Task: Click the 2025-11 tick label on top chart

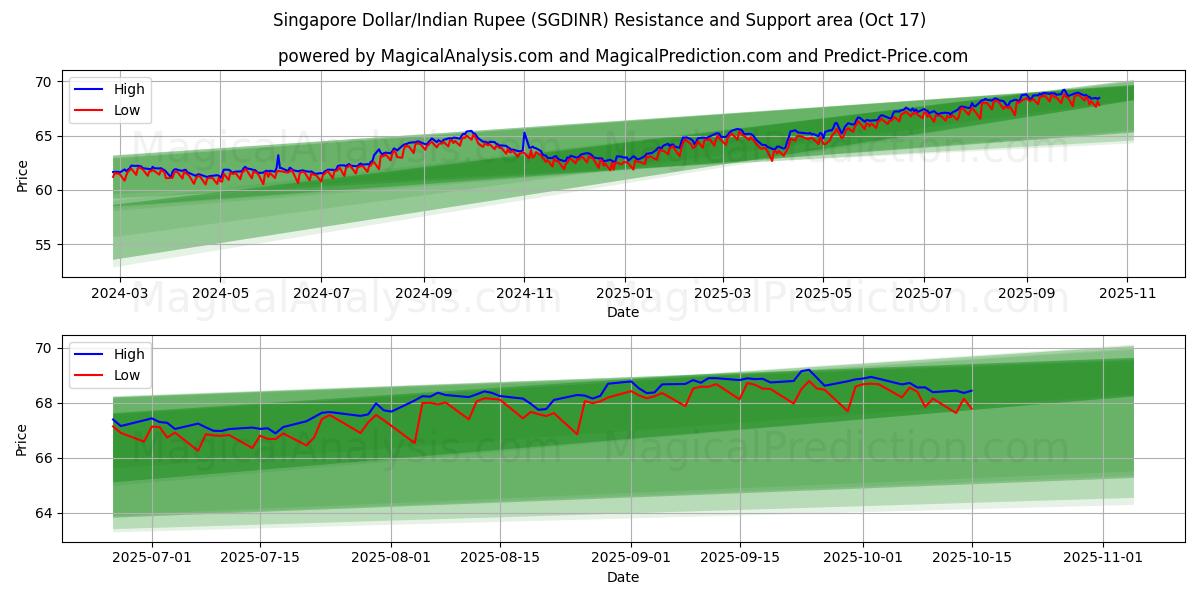Action: click(1128, 295)
